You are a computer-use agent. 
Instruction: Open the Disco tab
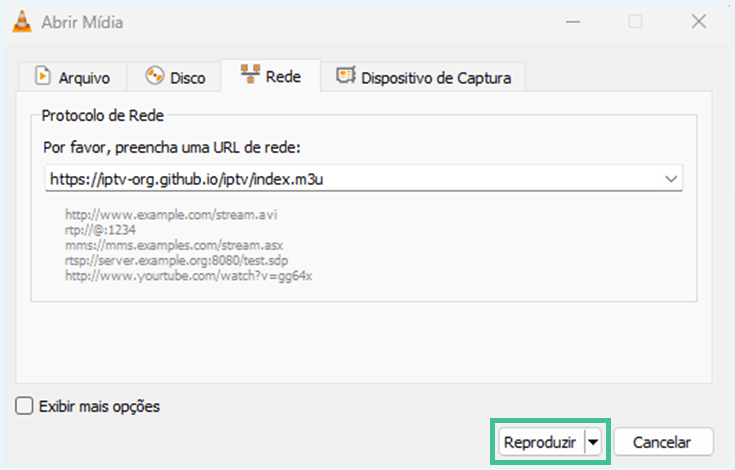tap(174, 76)
